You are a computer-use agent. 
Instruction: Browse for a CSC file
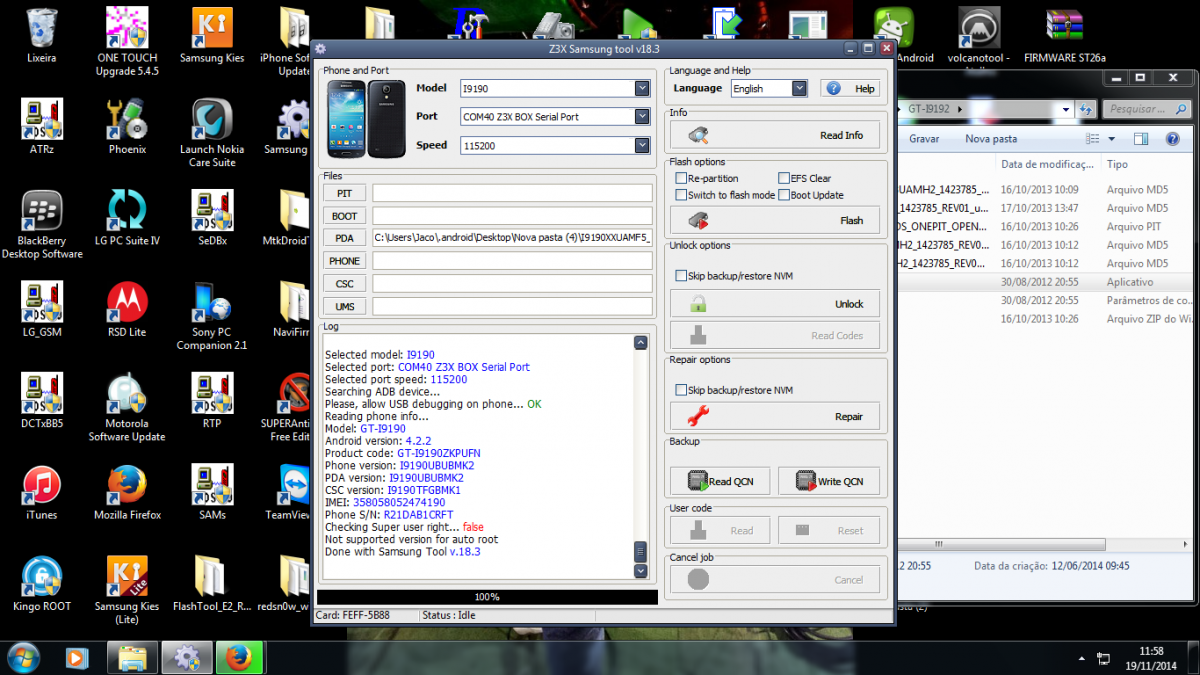pyautogui.click(x=345, y=284)
